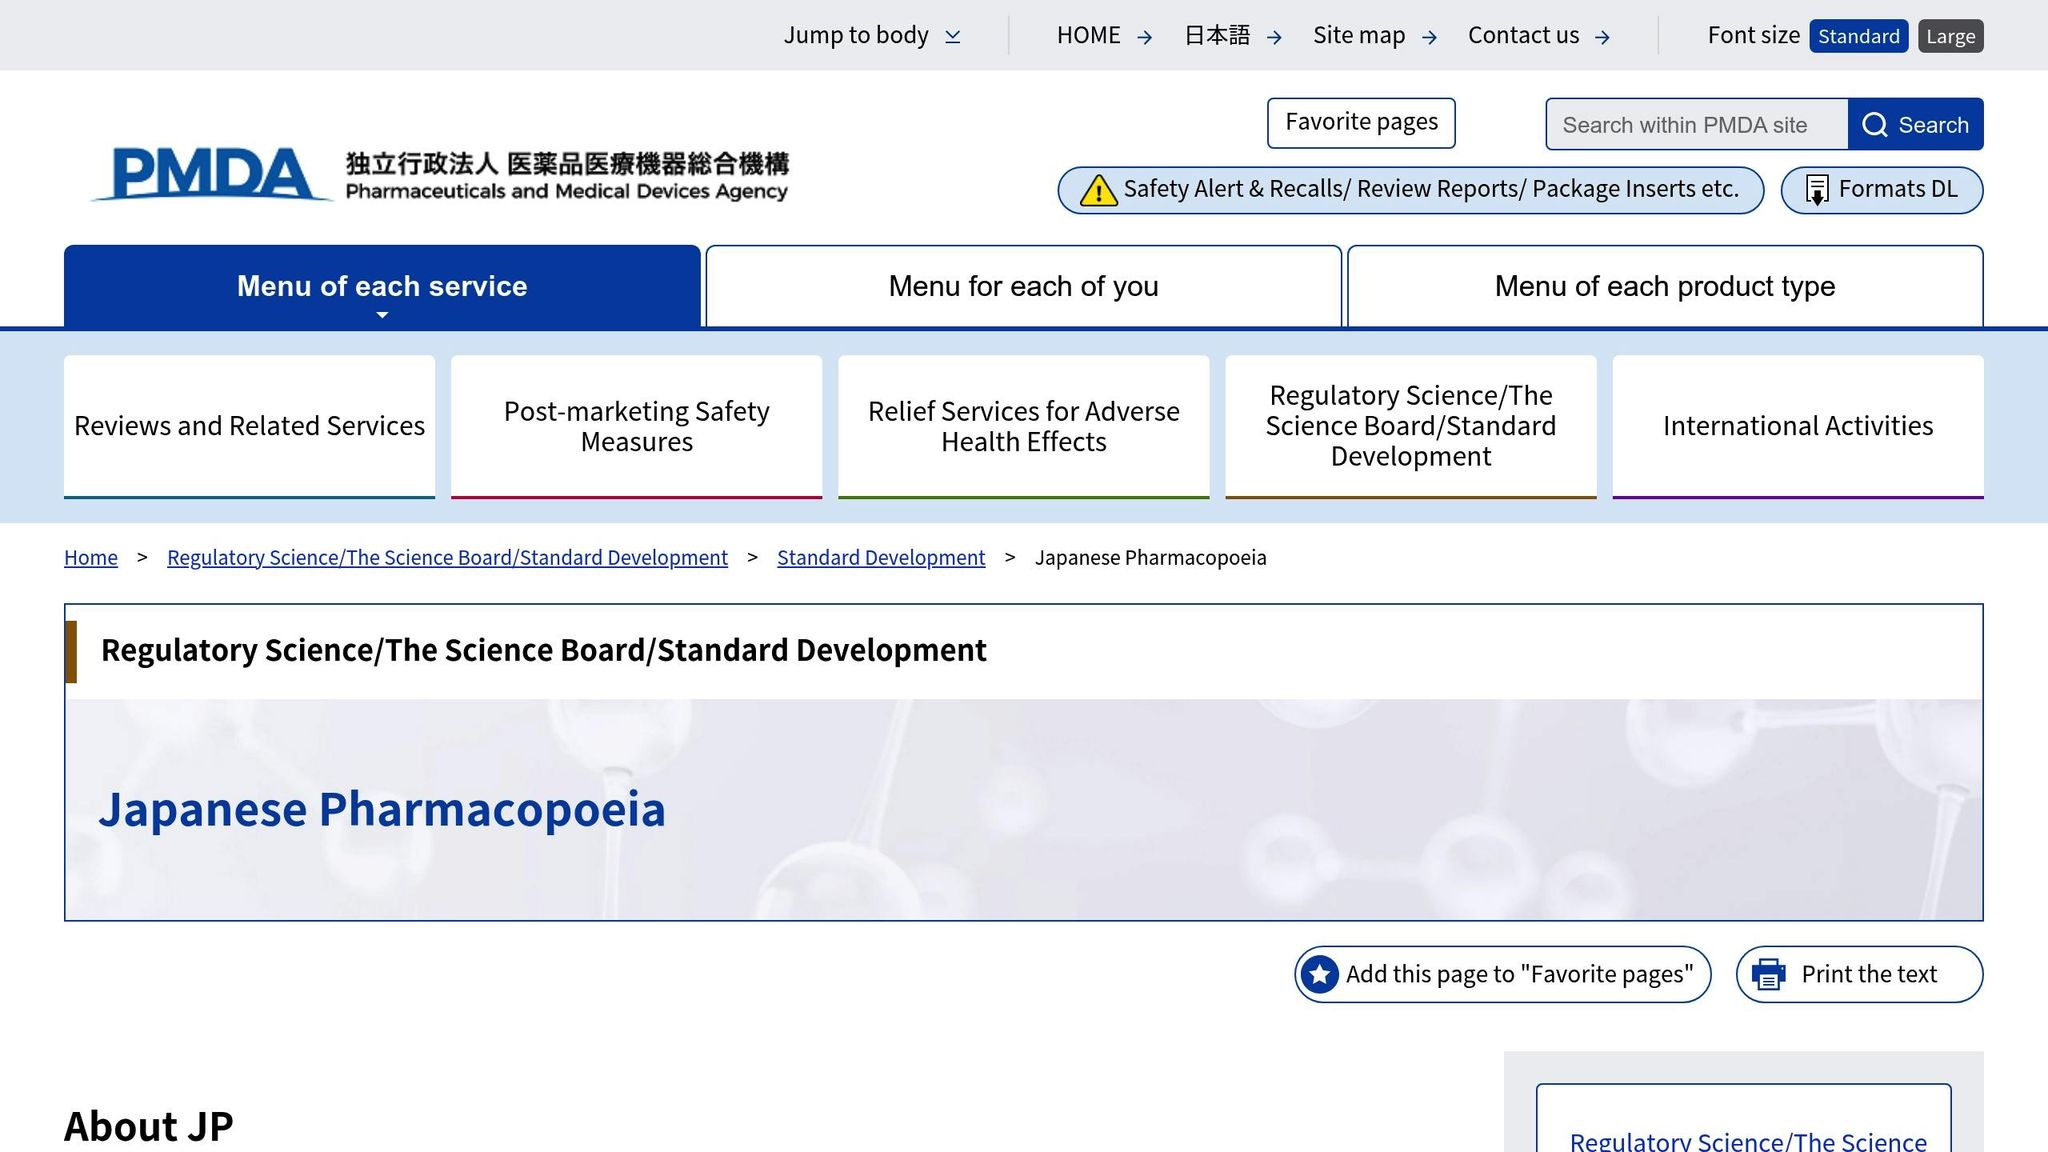2048x1152 pixels.
Task: Switch to Menu for each of you tab
Action: [x=1023, y=286]
